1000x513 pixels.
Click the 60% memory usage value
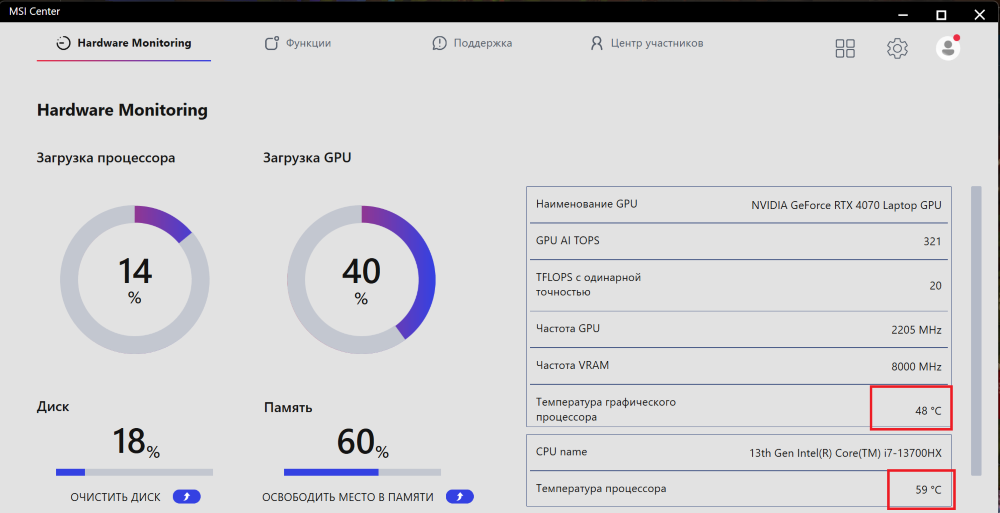tap(362, 442)
